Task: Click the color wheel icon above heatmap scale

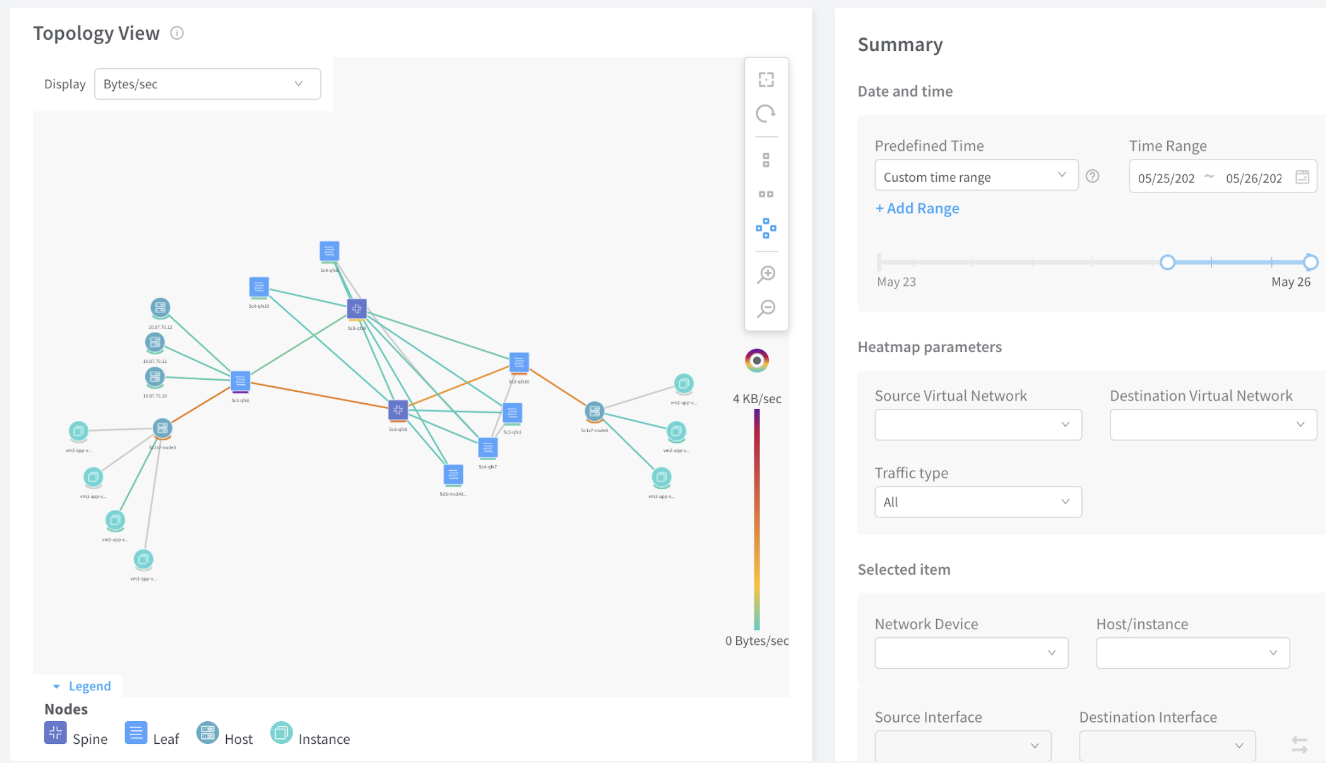Action: [757, 360]
